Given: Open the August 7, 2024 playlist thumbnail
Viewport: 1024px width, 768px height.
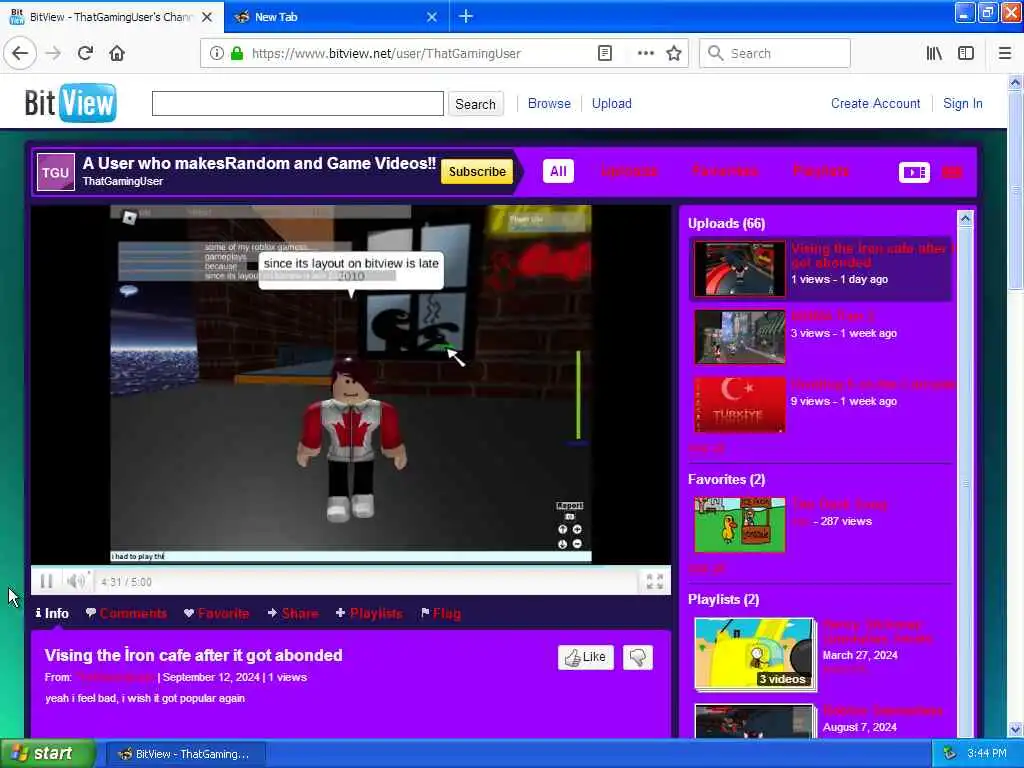Looking at the screenshot, I should pos(755,722).
